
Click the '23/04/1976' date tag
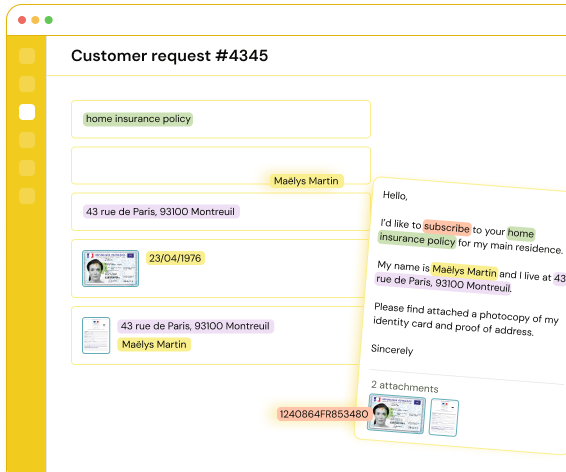[x=175, y=258]
